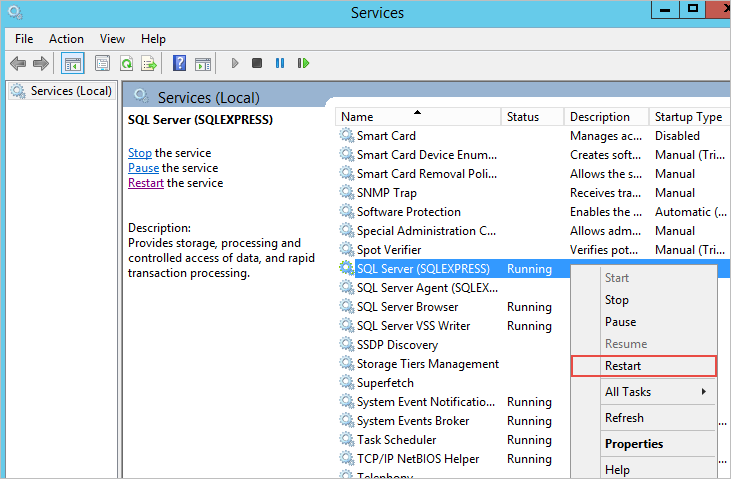Toggle the Show/Hide Console Tree toolbar button

point(72,63)
